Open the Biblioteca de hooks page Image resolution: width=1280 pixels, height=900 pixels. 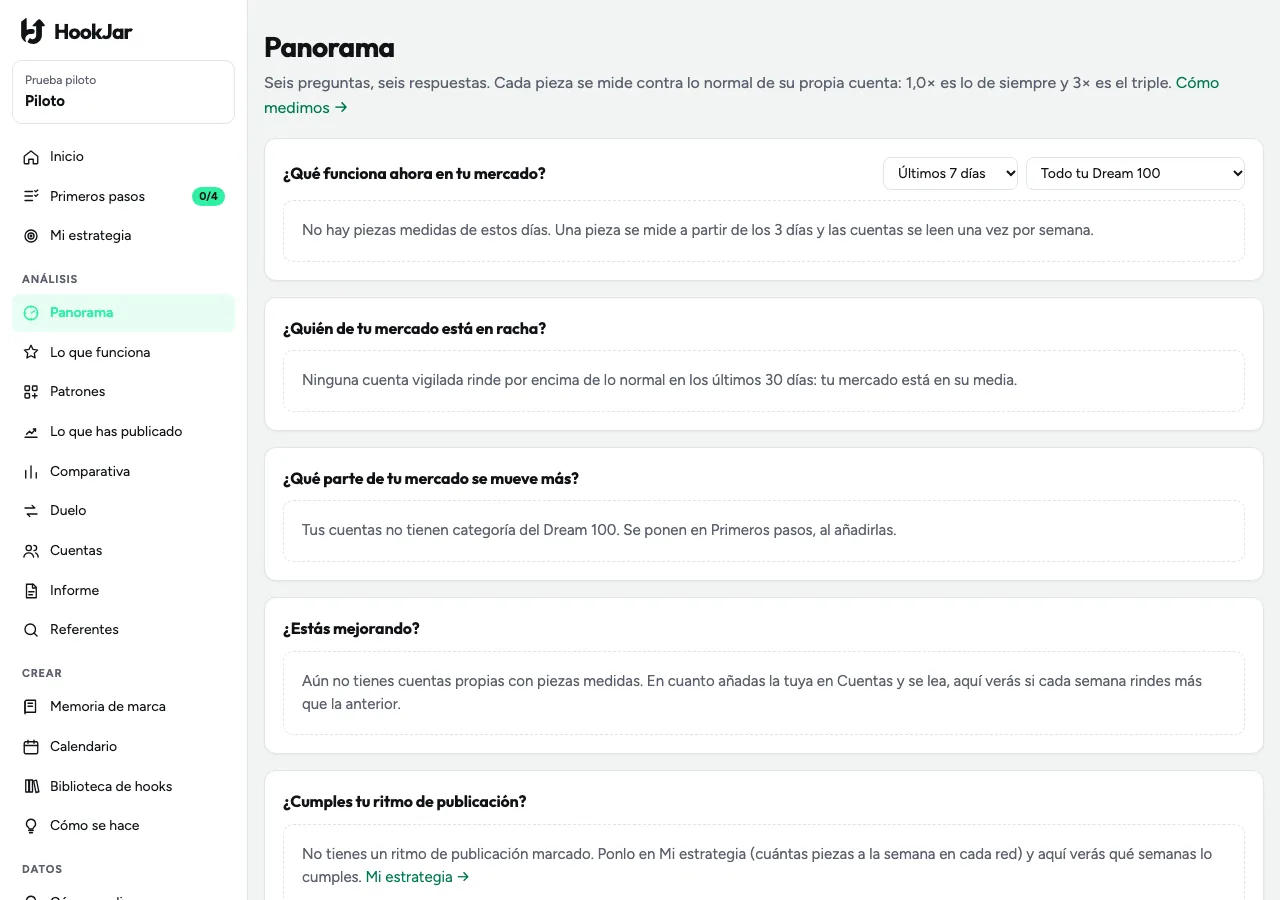point(123,786)
